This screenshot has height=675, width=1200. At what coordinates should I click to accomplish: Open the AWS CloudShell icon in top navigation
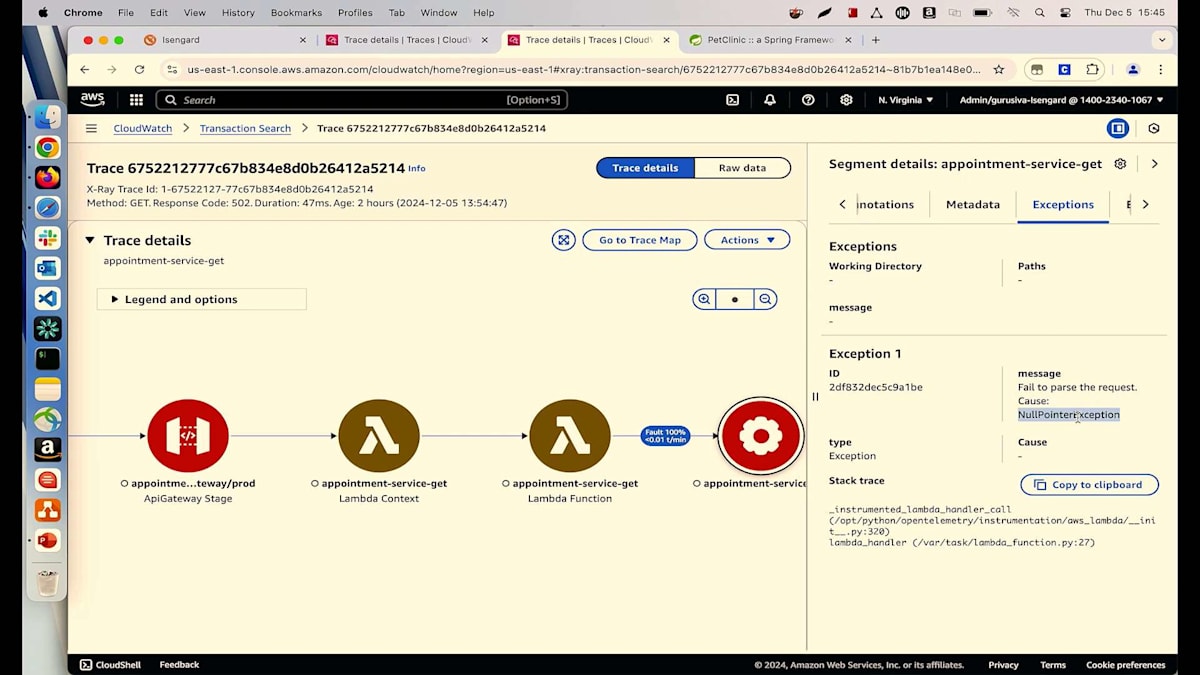732,100
